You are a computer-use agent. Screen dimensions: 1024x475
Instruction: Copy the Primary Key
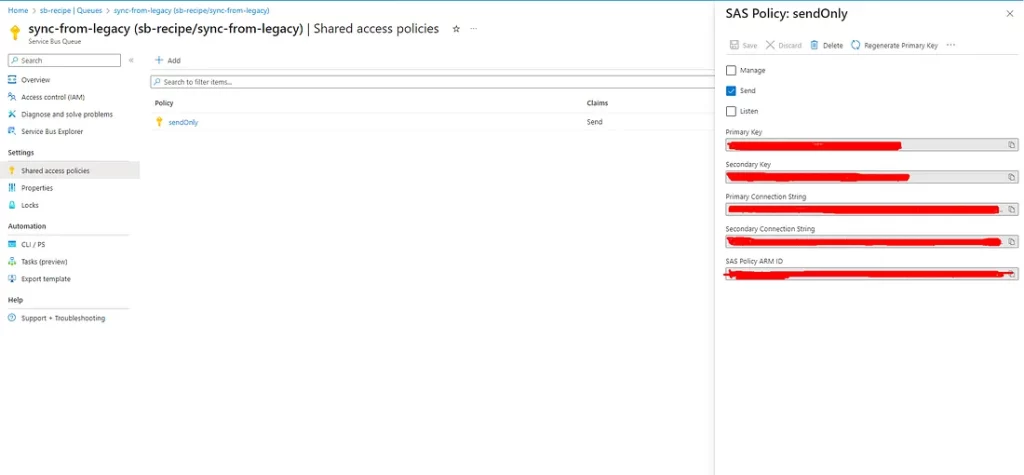pos(1011,145)
